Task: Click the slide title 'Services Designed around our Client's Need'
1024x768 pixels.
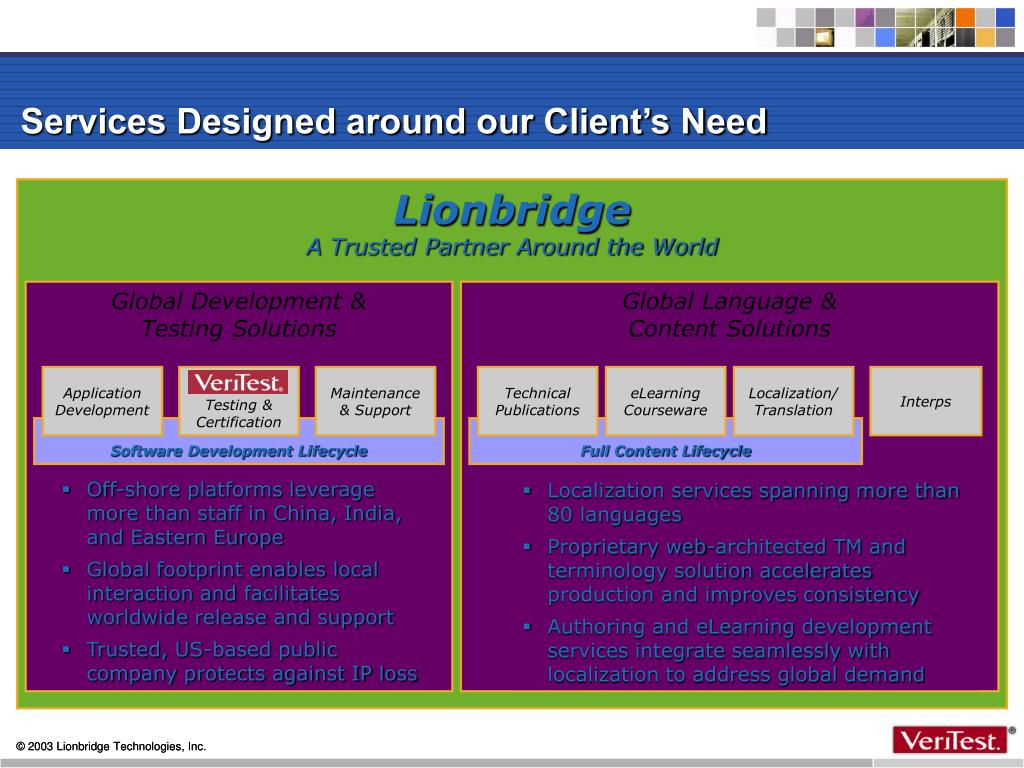Action: (x=394, y=121)
